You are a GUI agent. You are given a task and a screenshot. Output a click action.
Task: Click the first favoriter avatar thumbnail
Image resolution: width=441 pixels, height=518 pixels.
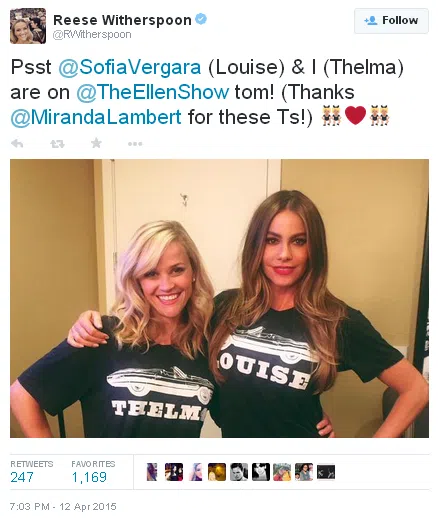point(152,472)
